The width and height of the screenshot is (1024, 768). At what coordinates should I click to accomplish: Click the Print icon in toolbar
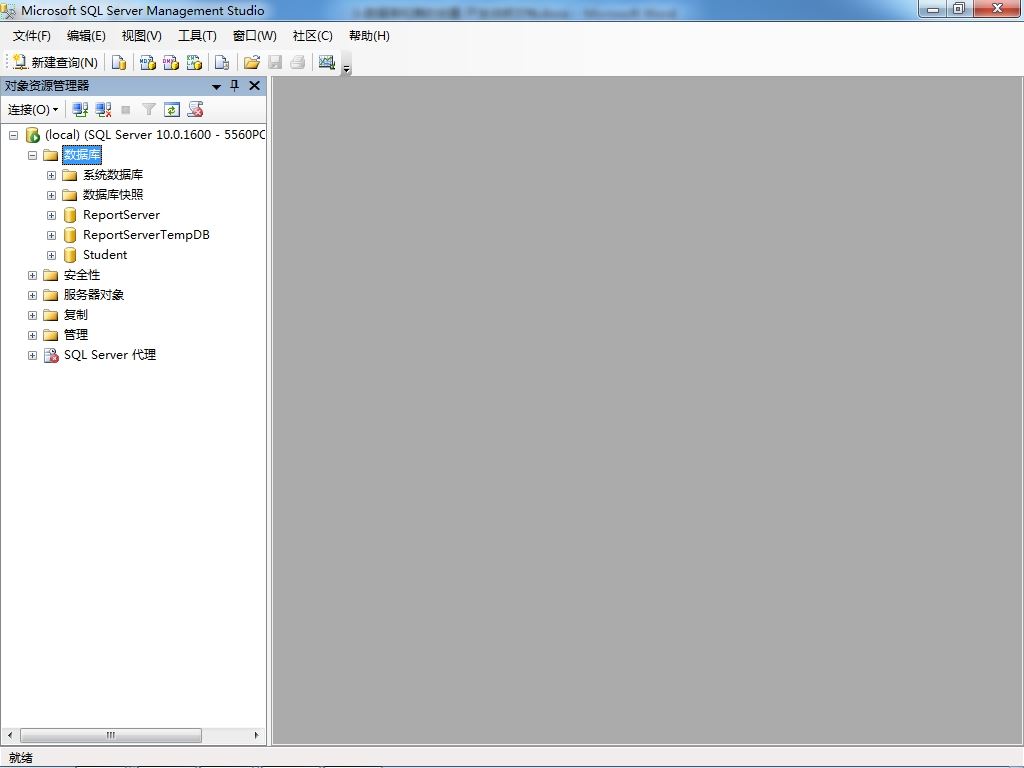(x=298, y=62)
